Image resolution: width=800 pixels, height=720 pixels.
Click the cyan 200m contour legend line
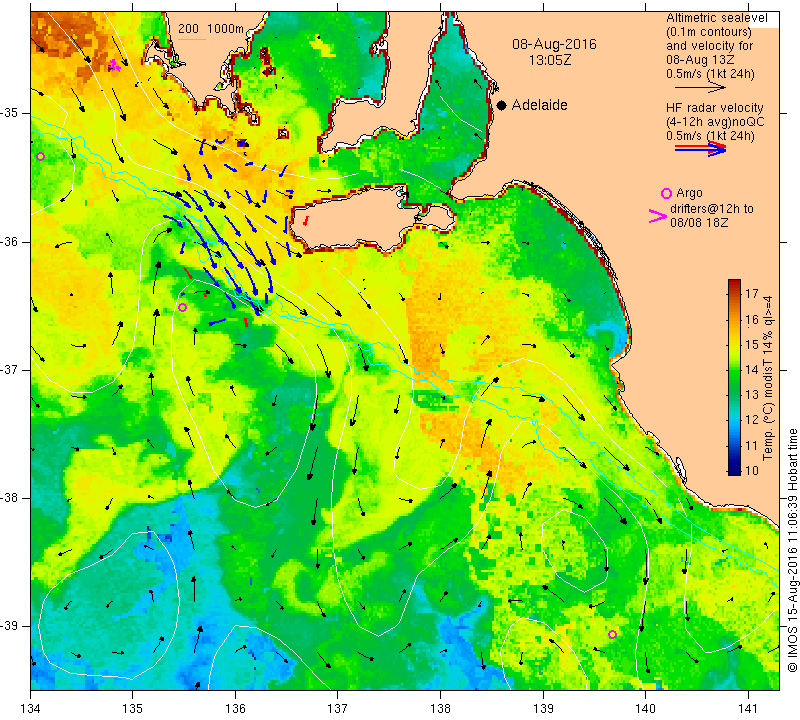tap(191, 39)
